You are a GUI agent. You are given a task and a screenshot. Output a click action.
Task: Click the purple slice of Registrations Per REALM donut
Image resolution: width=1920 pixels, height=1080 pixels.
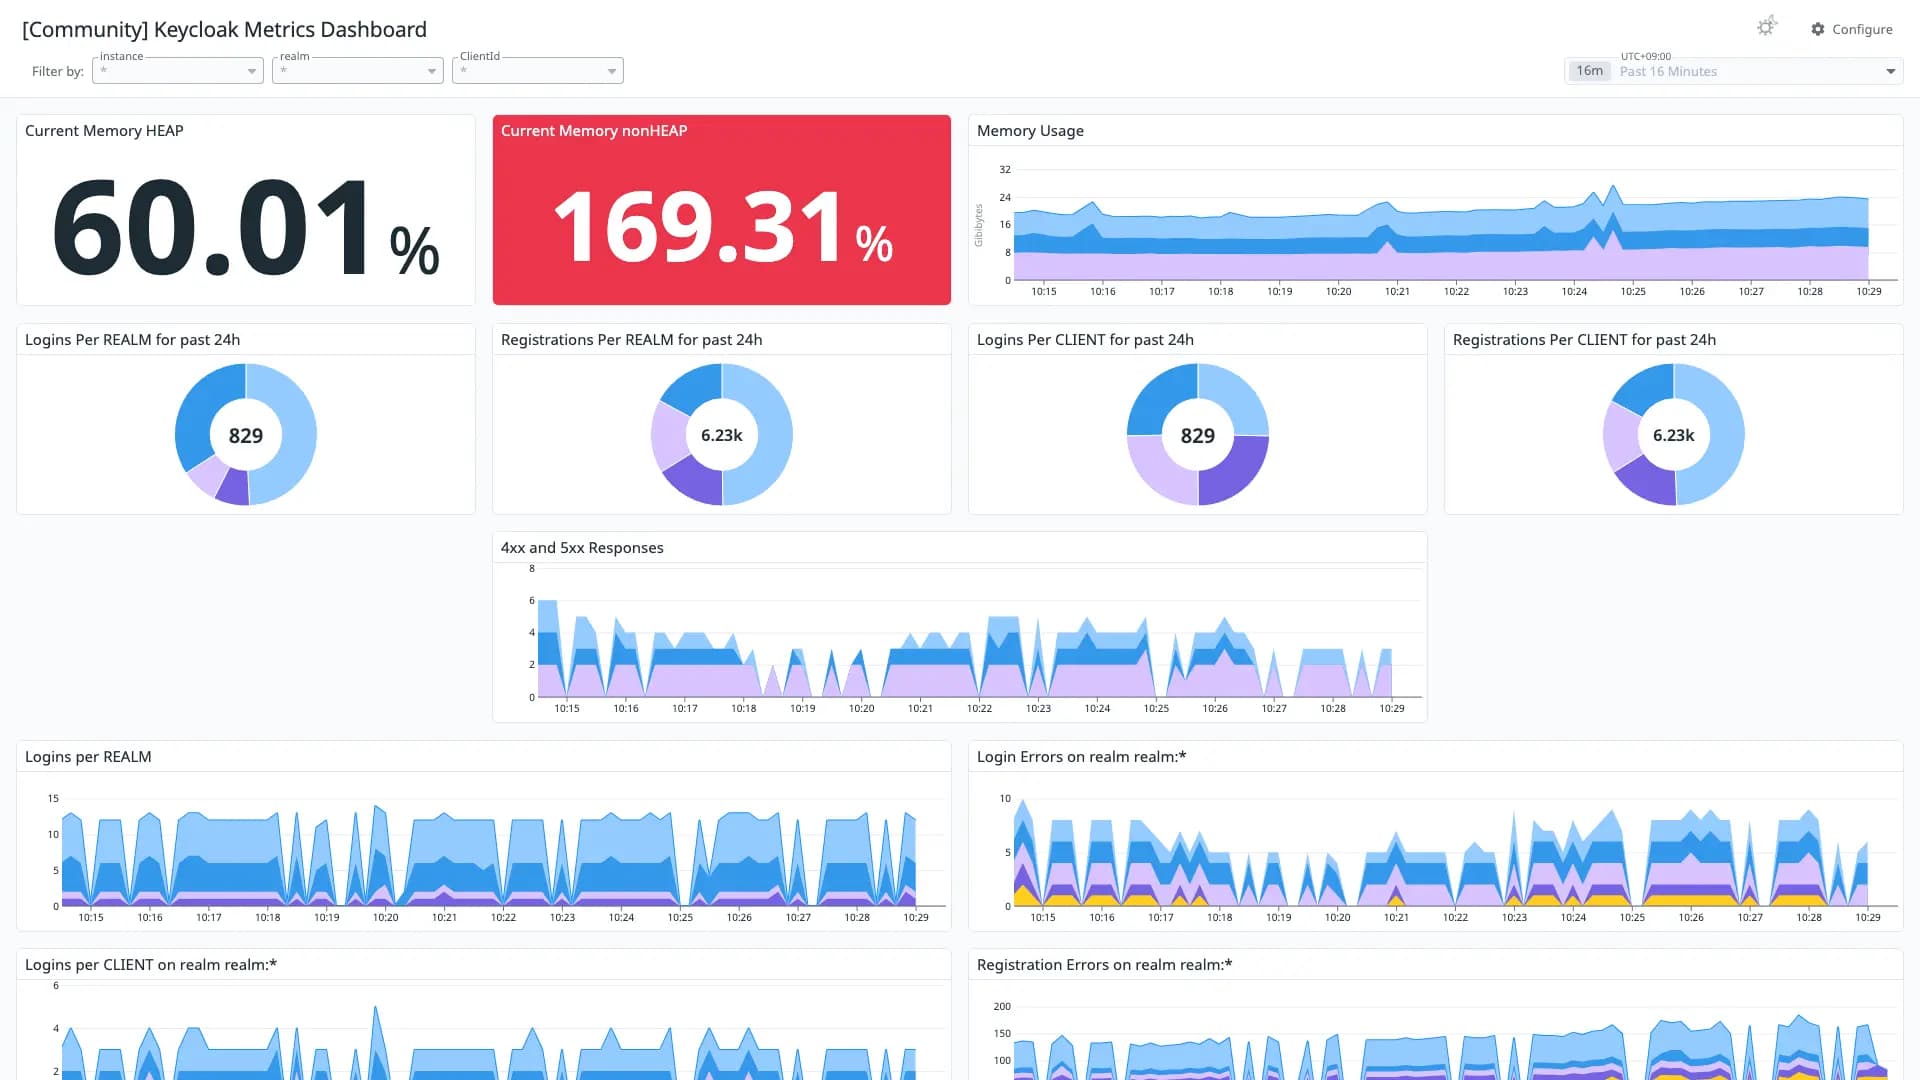[692, 479]
